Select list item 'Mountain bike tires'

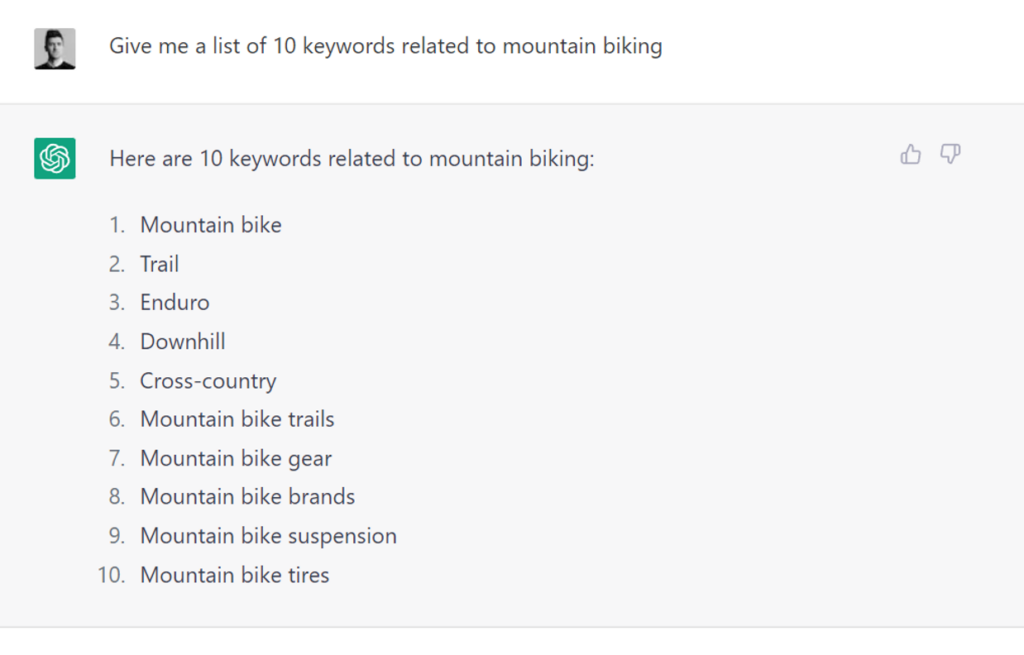234,575
